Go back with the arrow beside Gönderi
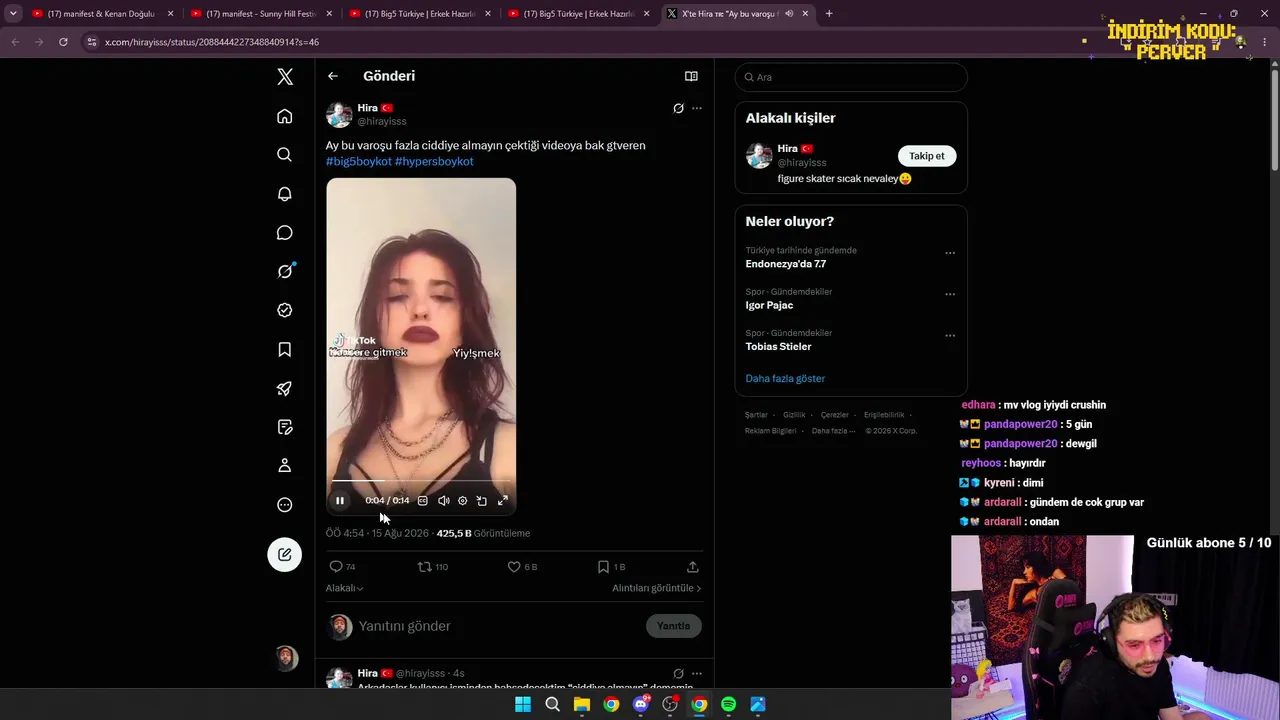 333,76
